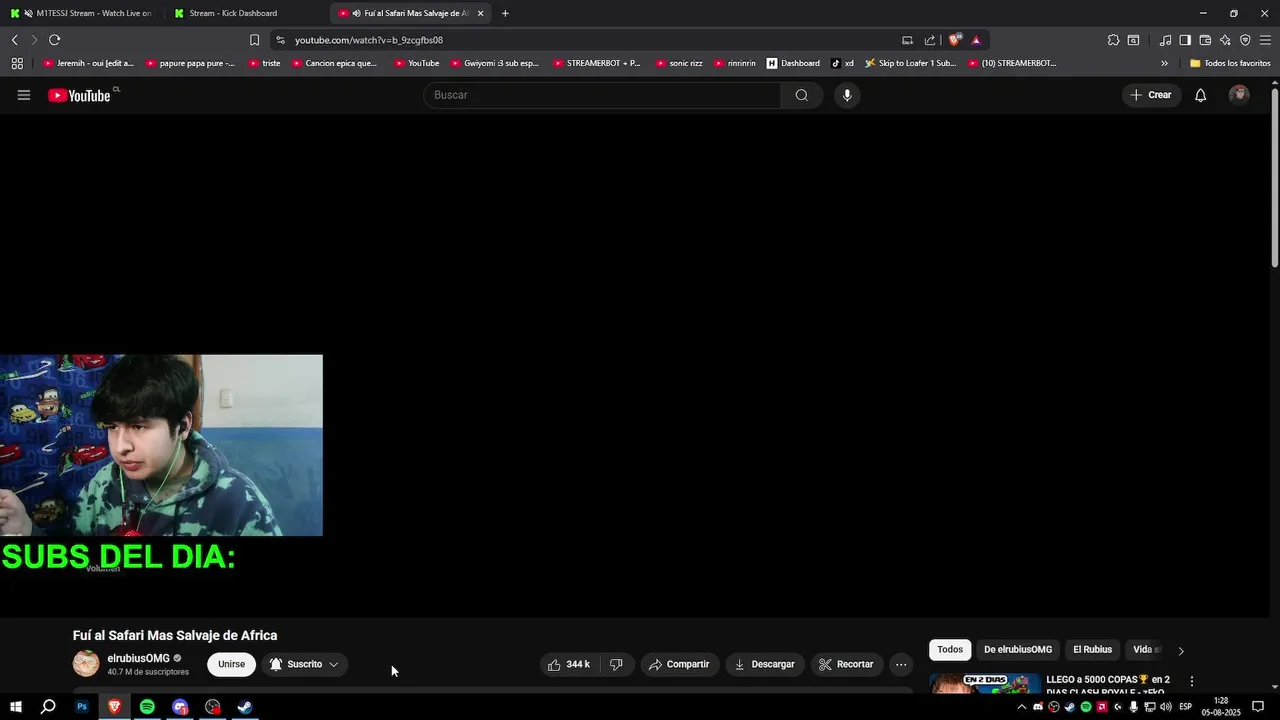The image size is (1280, 720).
Task: Open the Windows Start menu
Action: [x=15, y=707]
